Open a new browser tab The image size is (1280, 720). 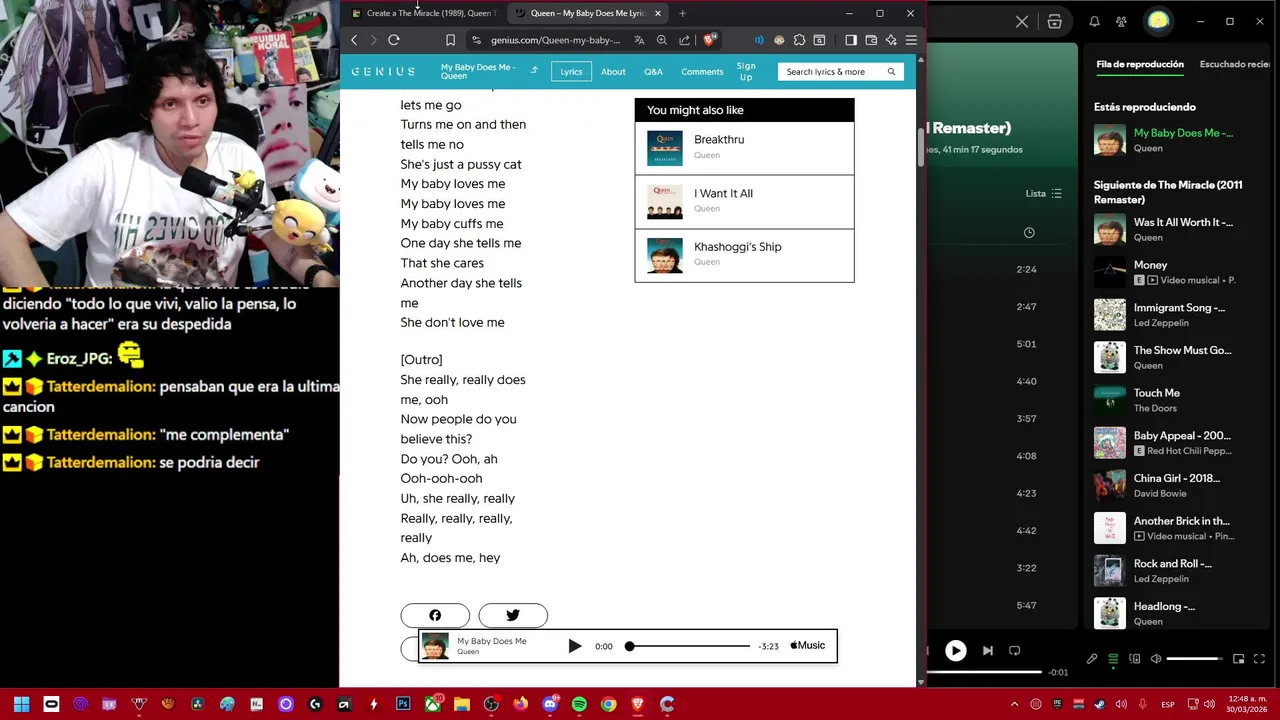click(x=682, y=13)
